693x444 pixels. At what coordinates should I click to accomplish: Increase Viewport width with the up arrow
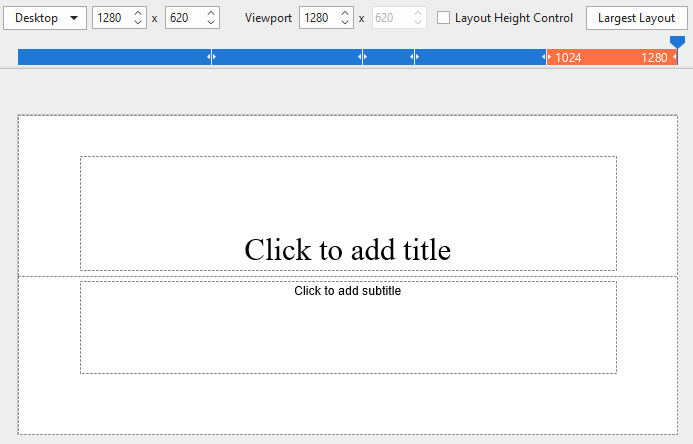pyautogui.click(x=344, y=13)
